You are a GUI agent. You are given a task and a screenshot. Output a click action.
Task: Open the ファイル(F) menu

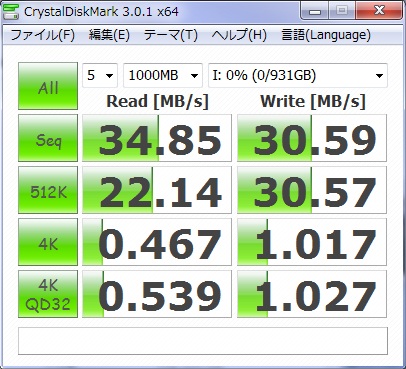(x=43, y=35)
